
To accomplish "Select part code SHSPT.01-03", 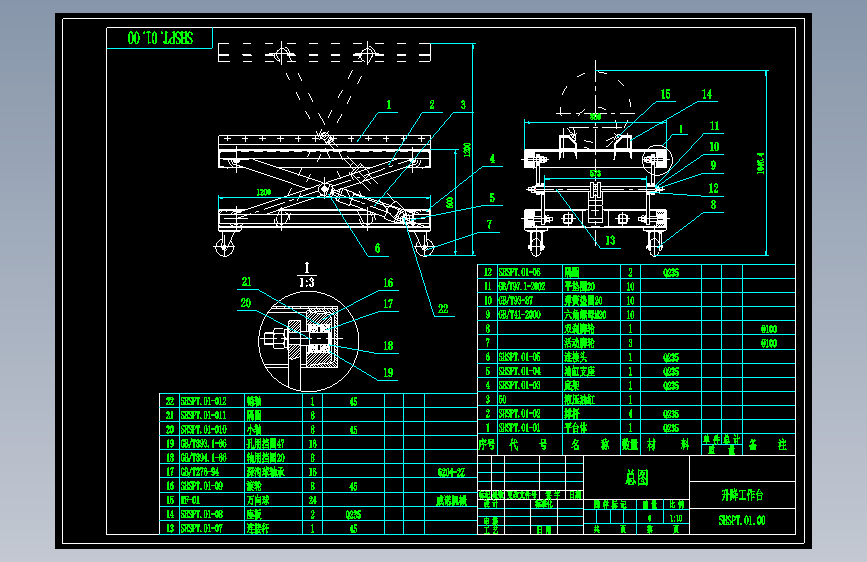I will pos(519,386).
